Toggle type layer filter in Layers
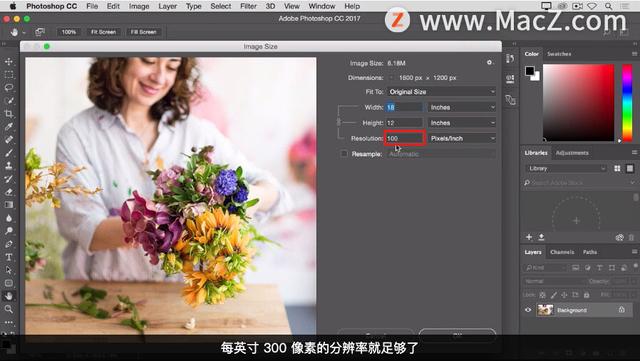This screenshot has height=361, width=640. click(600, 267)
